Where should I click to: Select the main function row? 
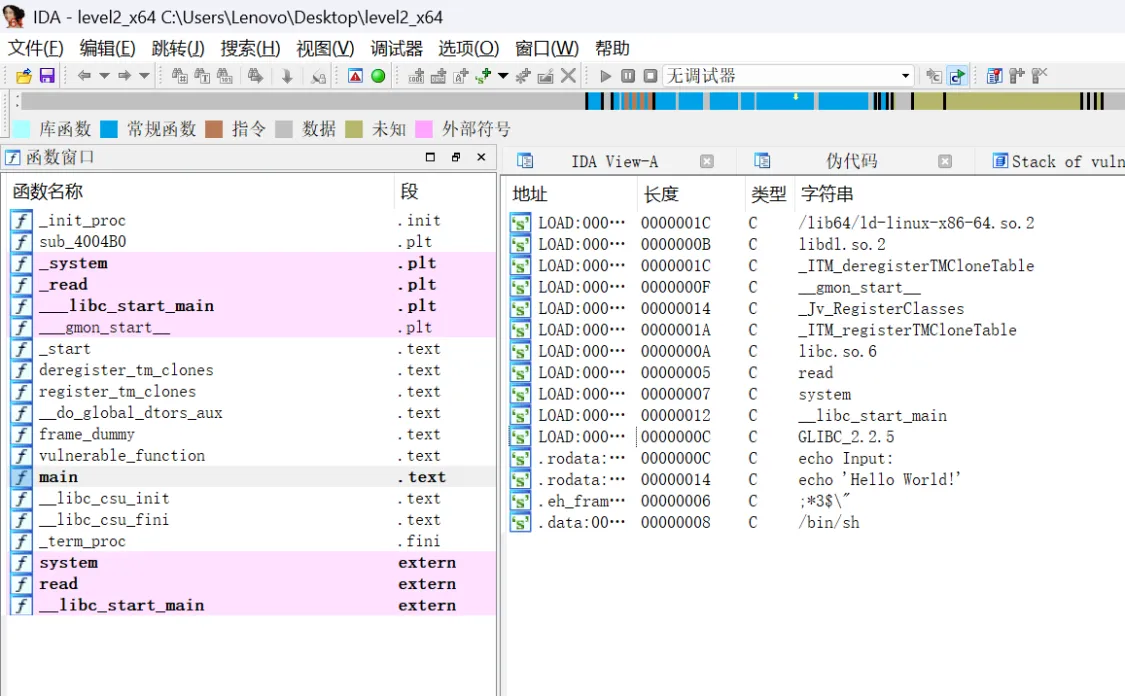point(251,477)
